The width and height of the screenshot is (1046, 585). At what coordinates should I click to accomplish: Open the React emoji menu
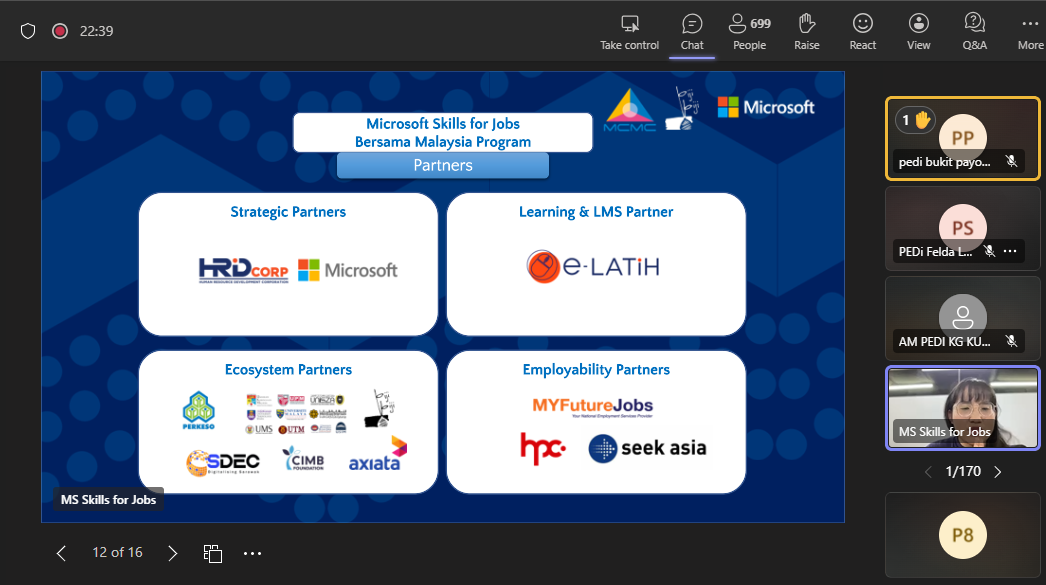(x=862, y=31)
